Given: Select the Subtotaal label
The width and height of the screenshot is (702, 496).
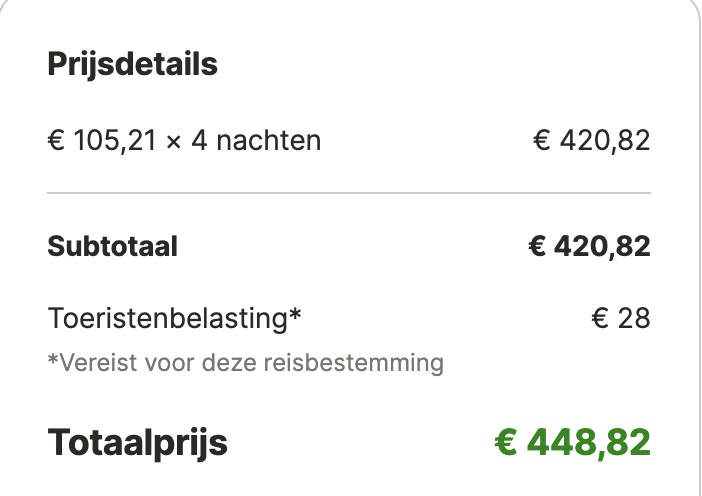Looking at the screenshot, I should click(x=112, y=246).
